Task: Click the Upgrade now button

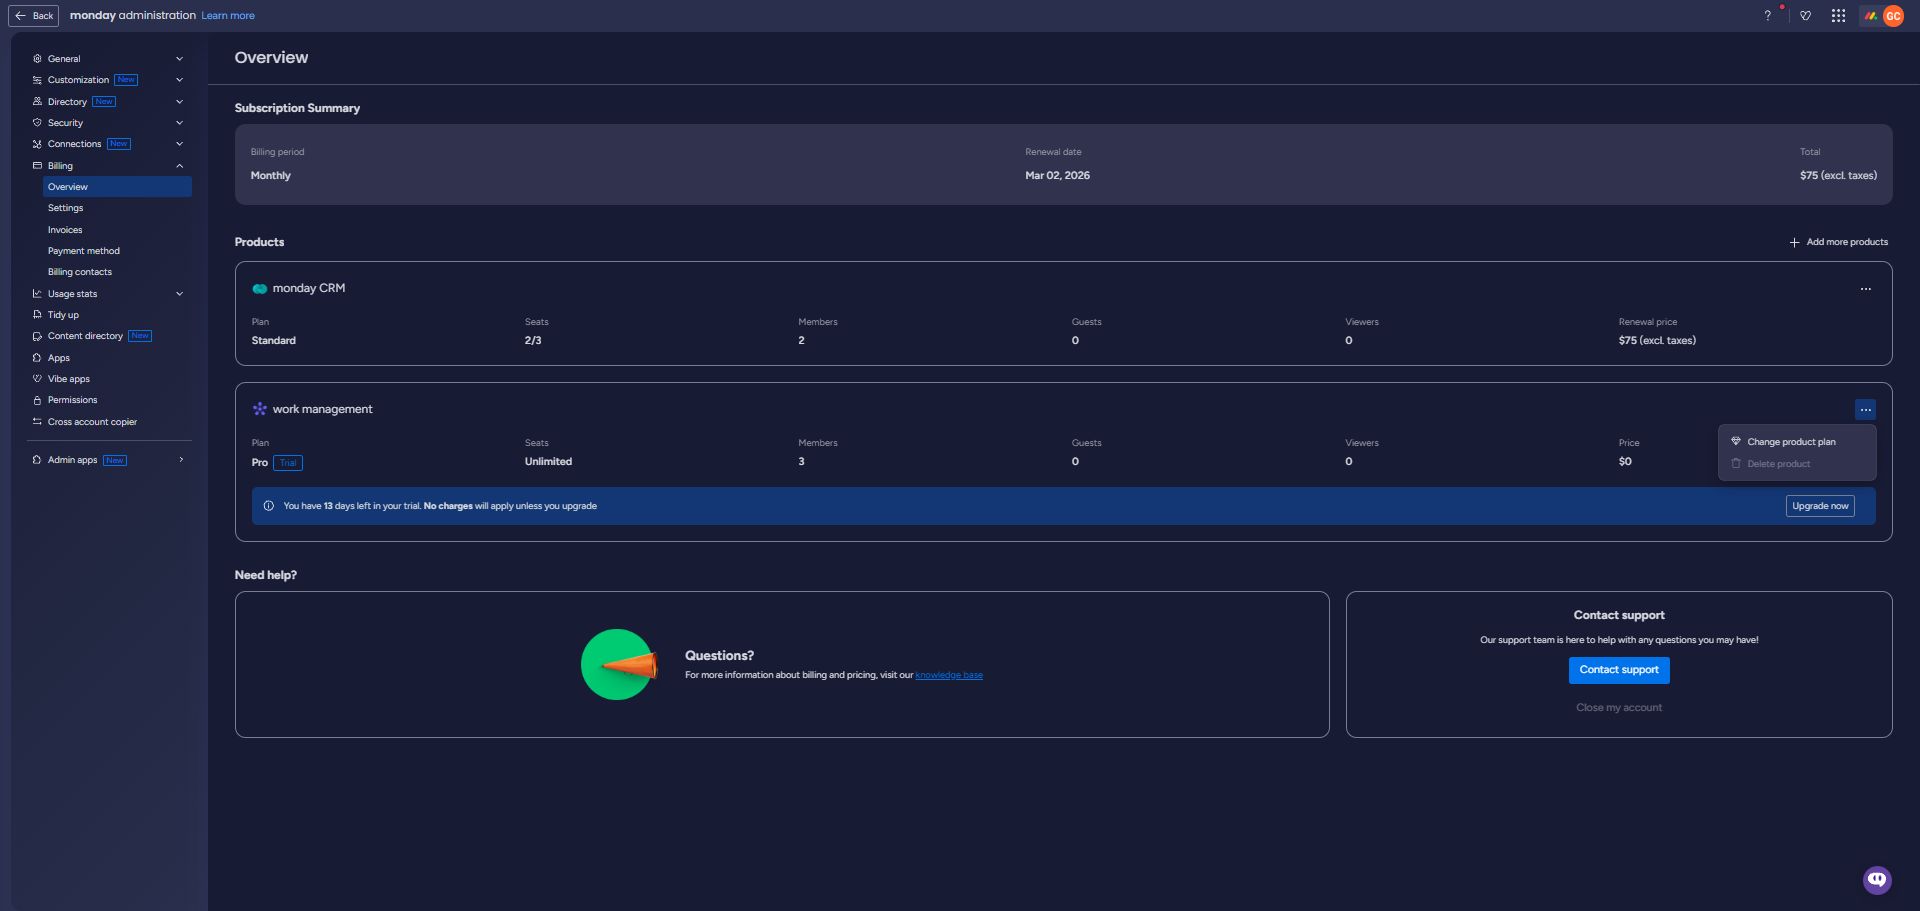Action: (1820, 506)
